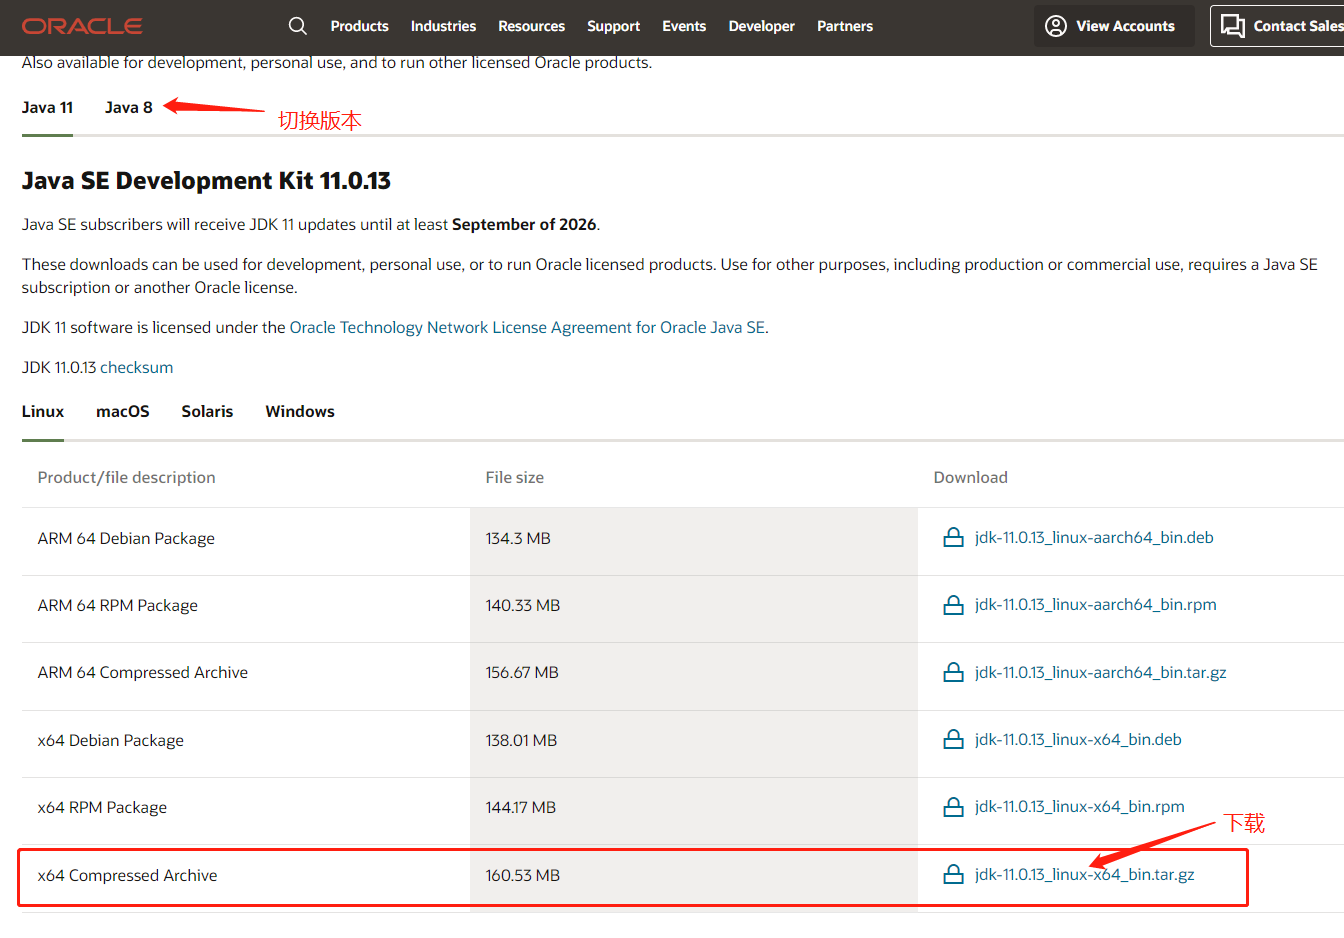
Task: Click lock icon beside aarch64_bin.rpm download
Action: [954, 604]
